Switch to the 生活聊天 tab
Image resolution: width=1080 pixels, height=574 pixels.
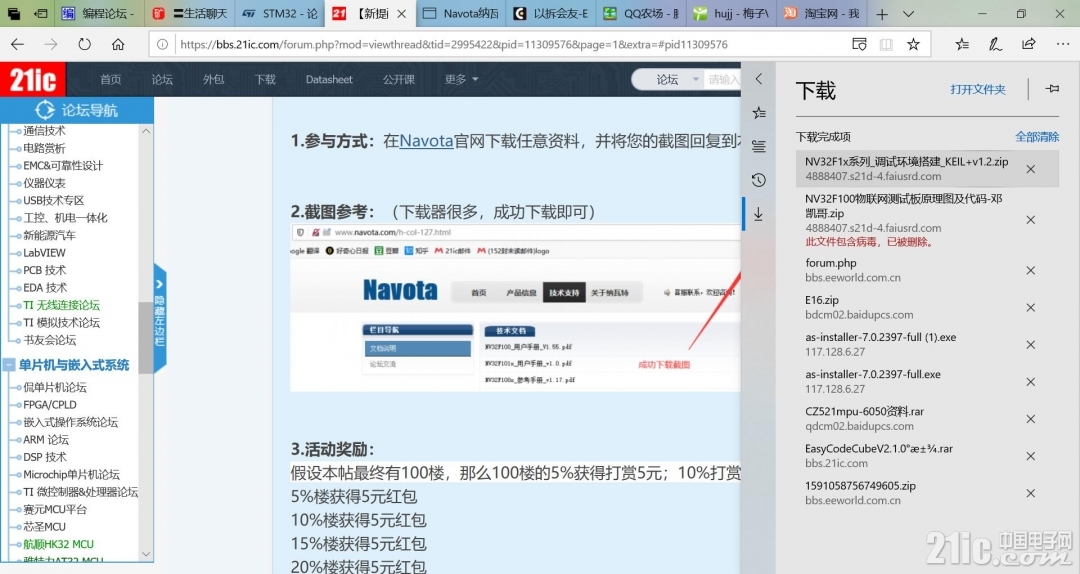point(189,14)
